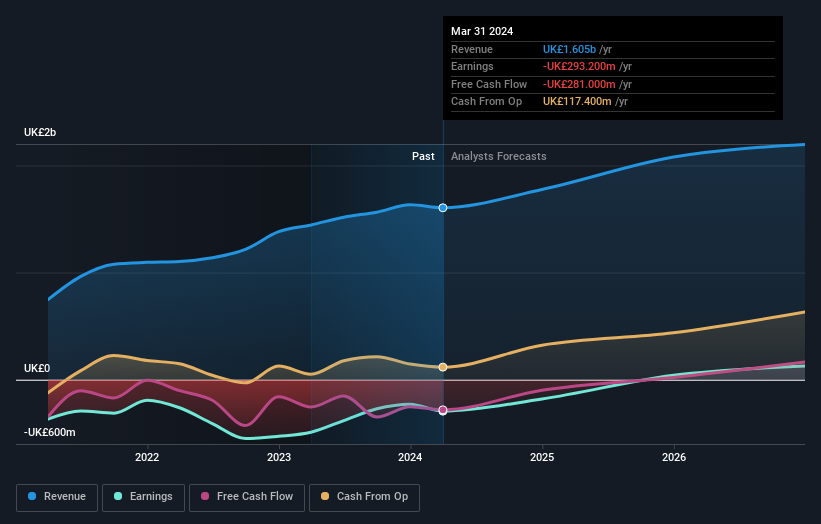Image resolution: width=821 pixels, height=524 pixels.
Task: Click the 2025 x-axis label
Action: pyautogui.click(x=542, y=457)
